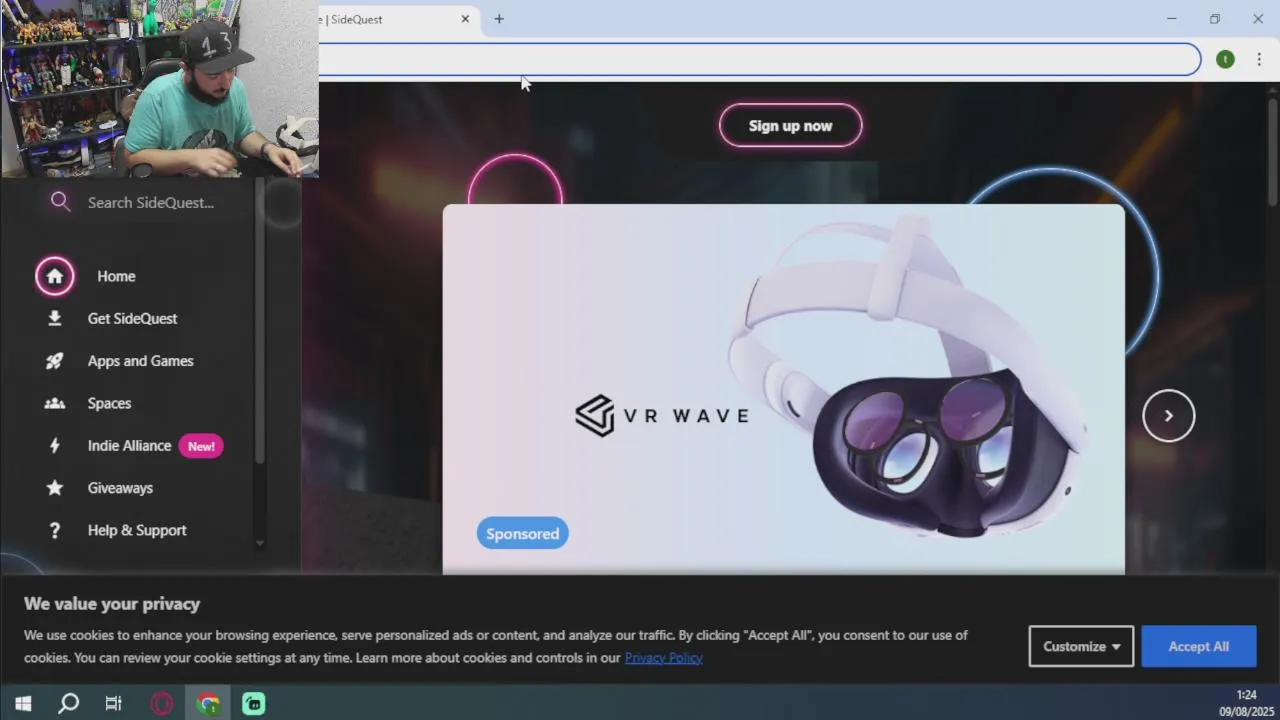Open the Chrome profile avatar
Viewport: 1280px width, 720px height.
click(x=1225, y=59)
